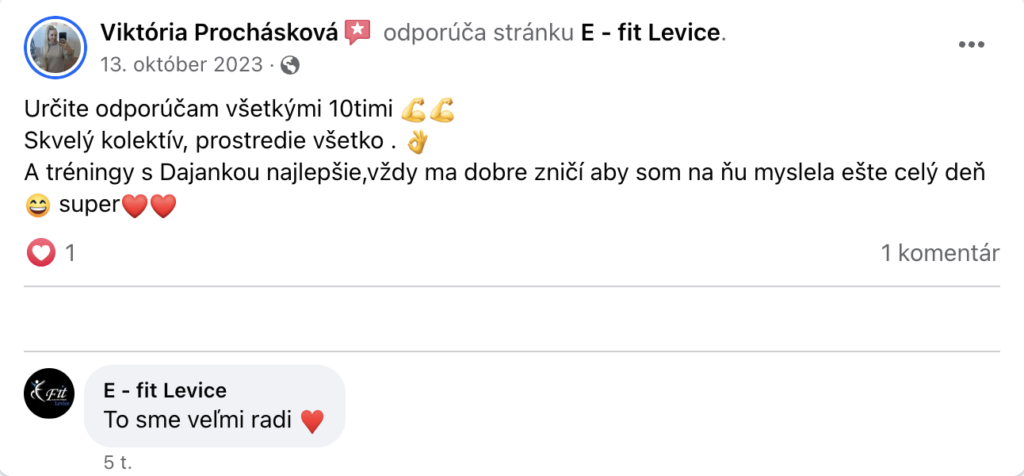Click the red hearts after "super"

(148, 207)
